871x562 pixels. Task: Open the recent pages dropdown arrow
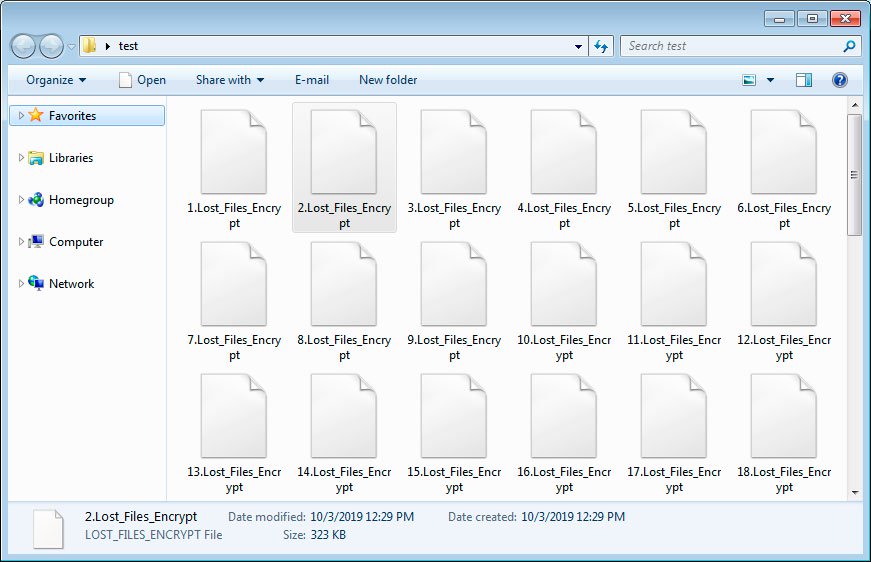(x=72, y=47)
